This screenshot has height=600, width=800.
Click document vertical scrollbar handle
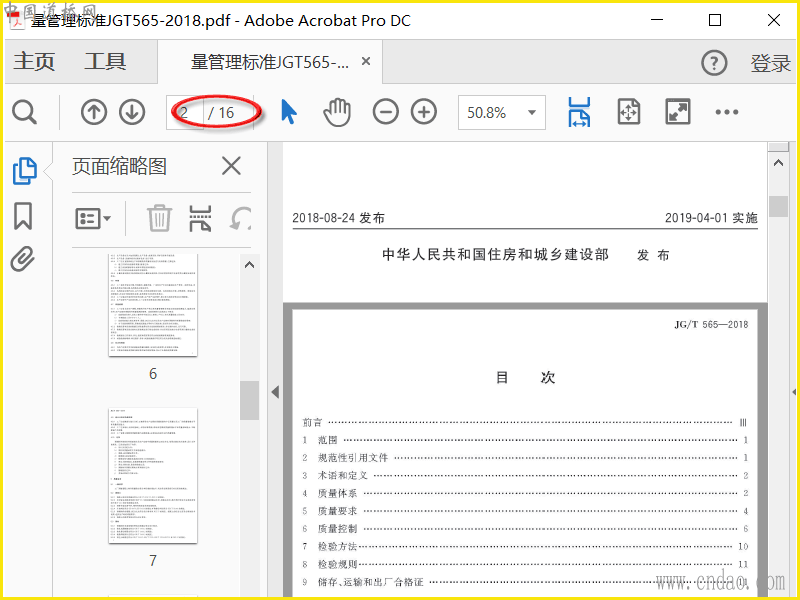pos(778,206)
